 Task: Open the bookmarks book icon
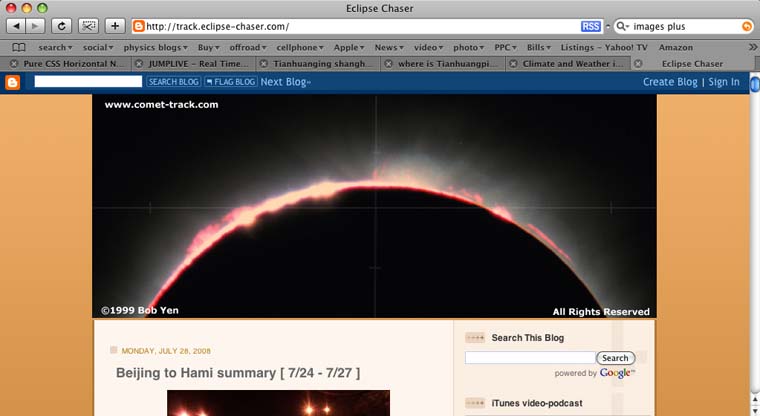19,47
